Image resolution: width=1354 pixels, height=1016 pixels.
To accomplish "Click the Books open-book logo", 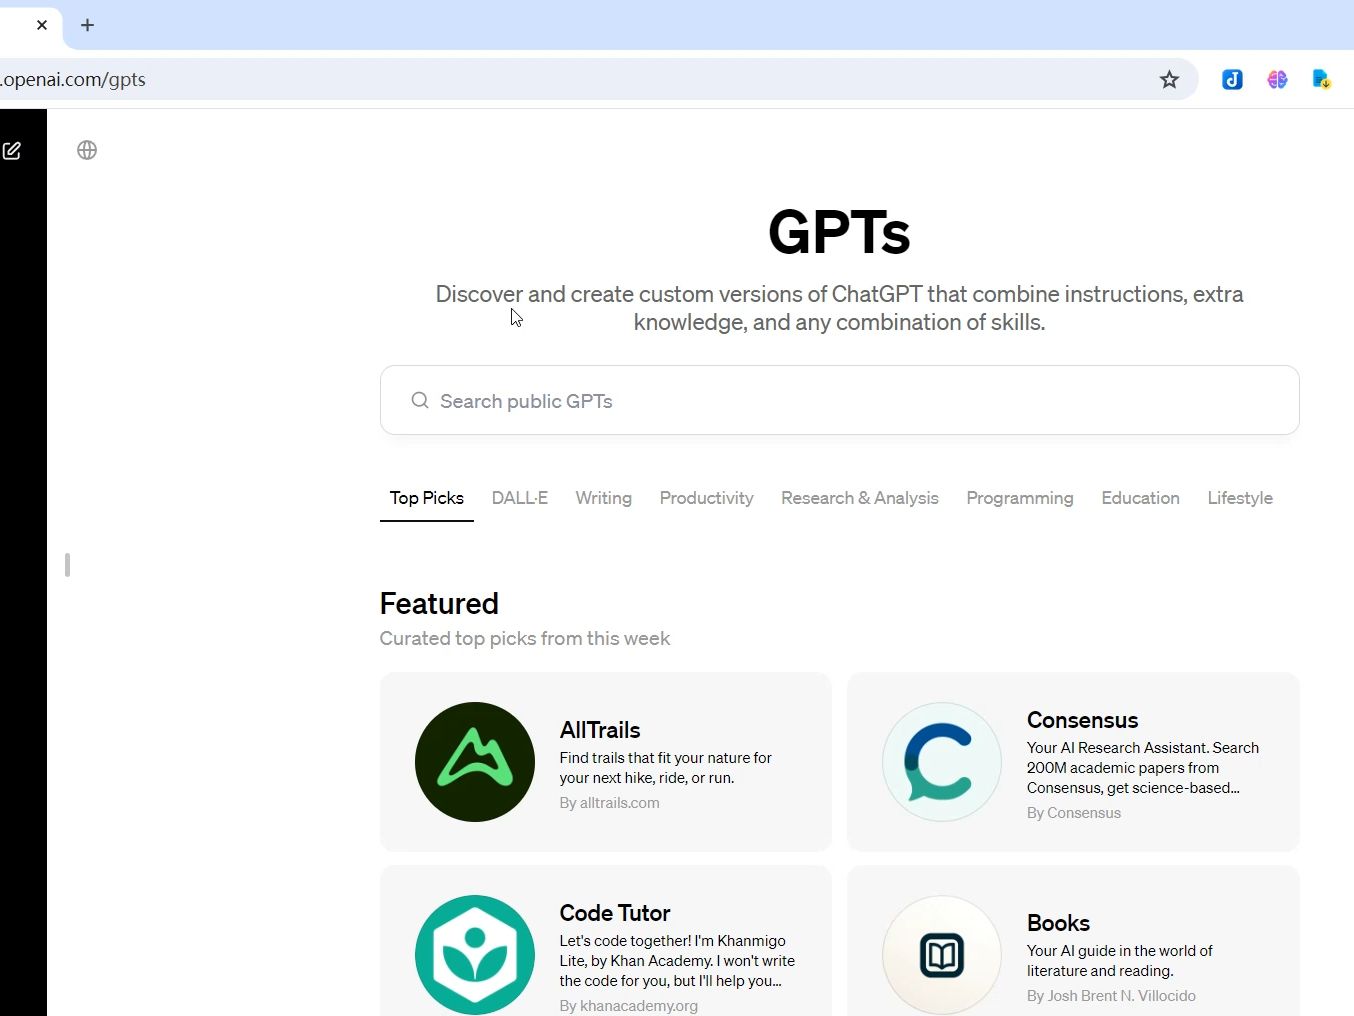I will point(942,955).
